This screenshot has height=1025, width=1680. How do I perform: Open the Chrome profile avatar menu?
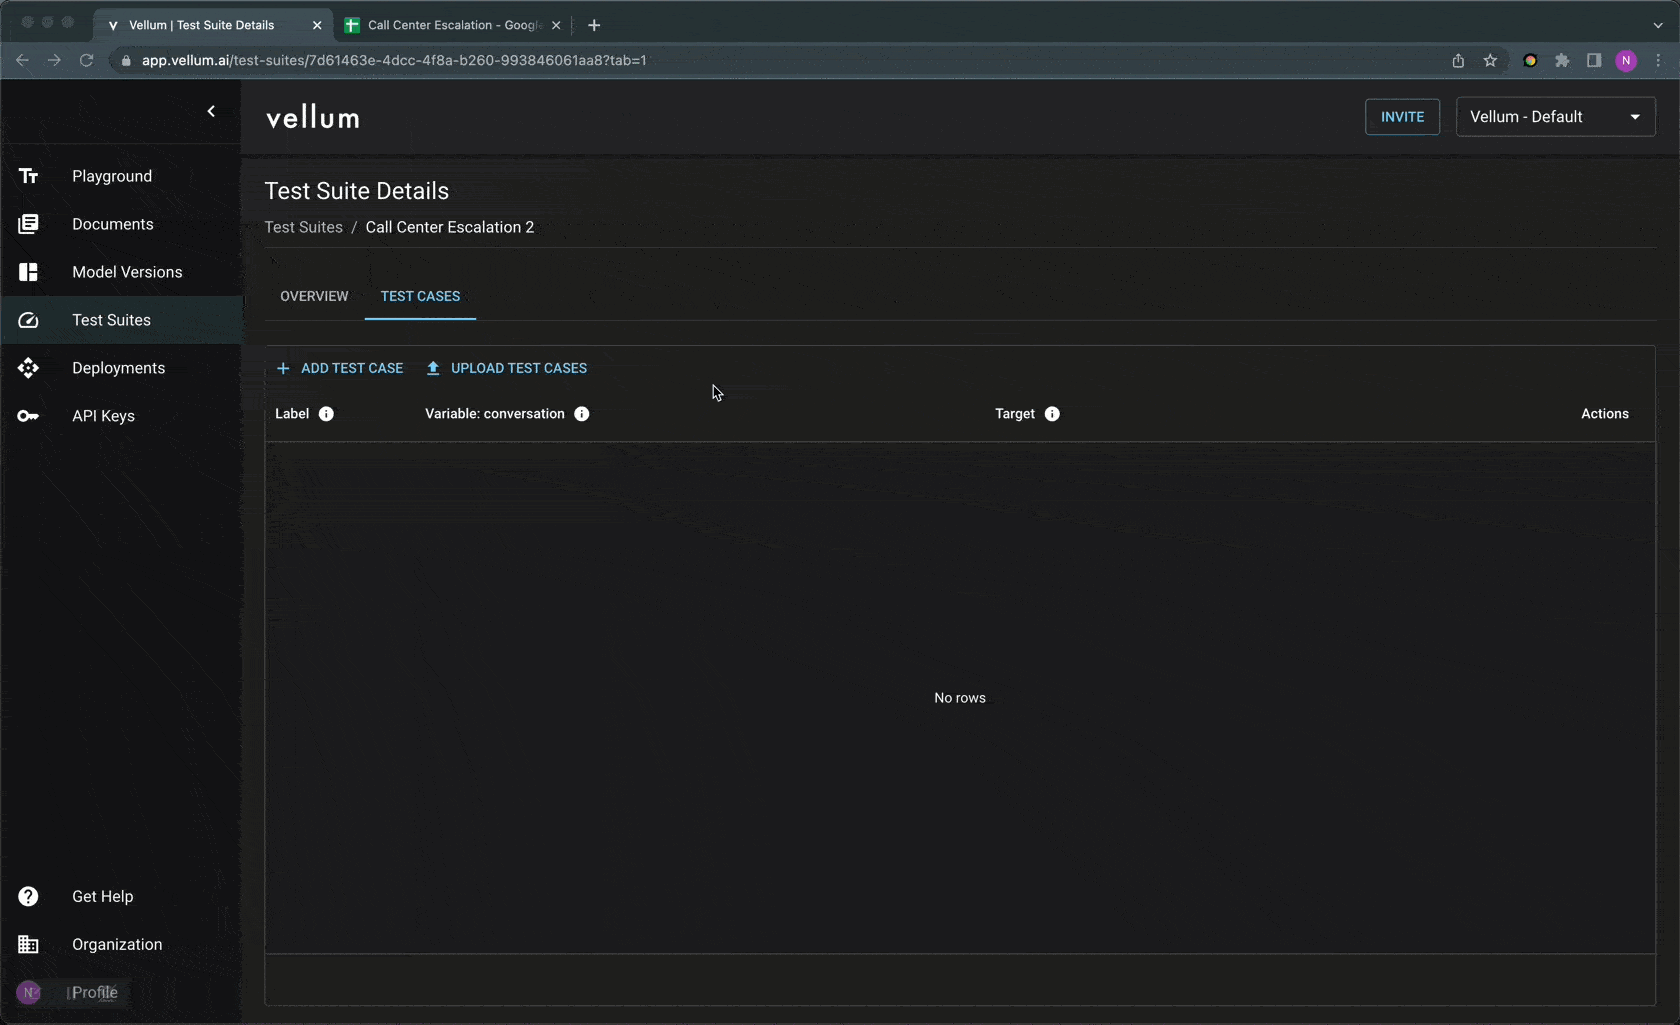pos(1626,61)
